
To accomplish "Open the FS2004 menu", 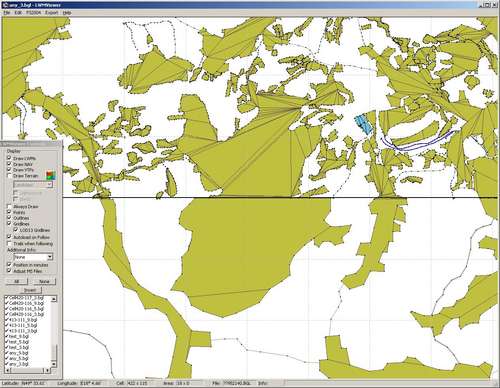I will click(33, 13).
